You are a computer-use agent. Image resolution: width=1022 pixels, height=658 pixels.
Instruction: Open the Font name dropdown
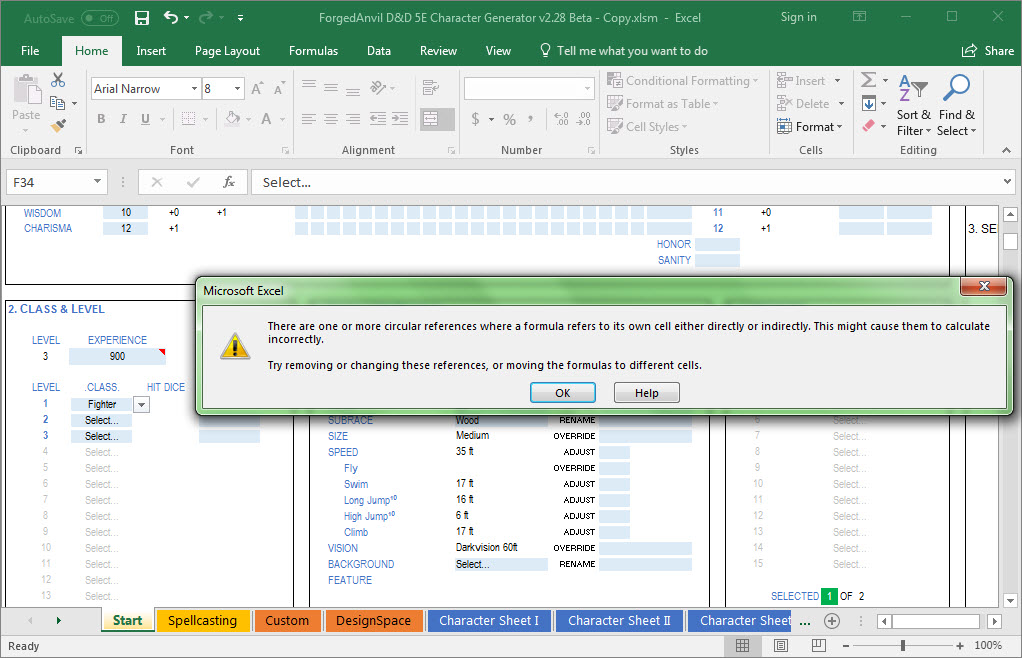tap(194, 89)
